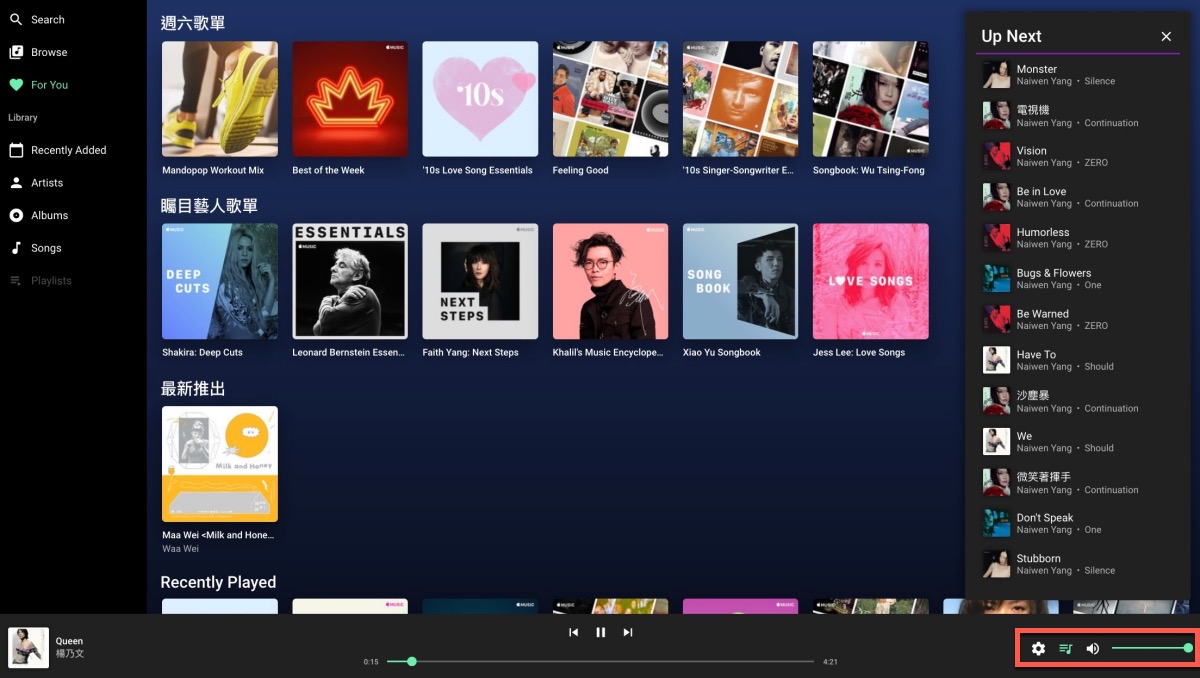Play We in the Up Next list
This screenshot has height=678, width=1200.
[x=1078, y=442]
